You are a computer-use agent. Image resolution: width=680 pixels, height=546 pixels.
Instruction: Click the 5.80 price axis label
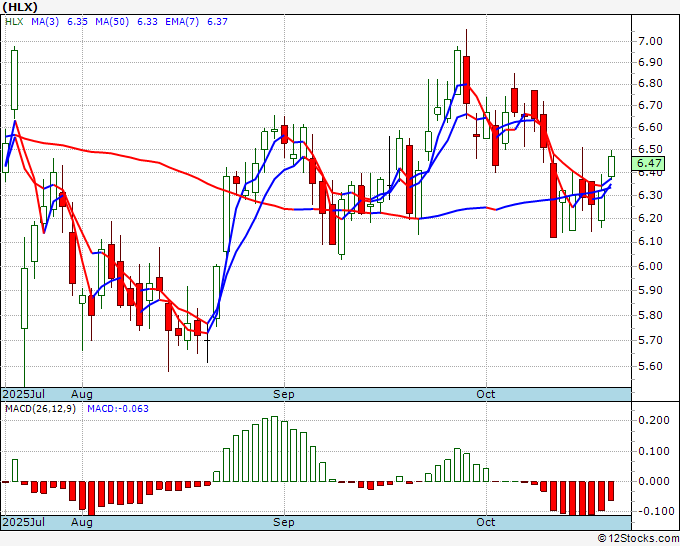(650, 315)
